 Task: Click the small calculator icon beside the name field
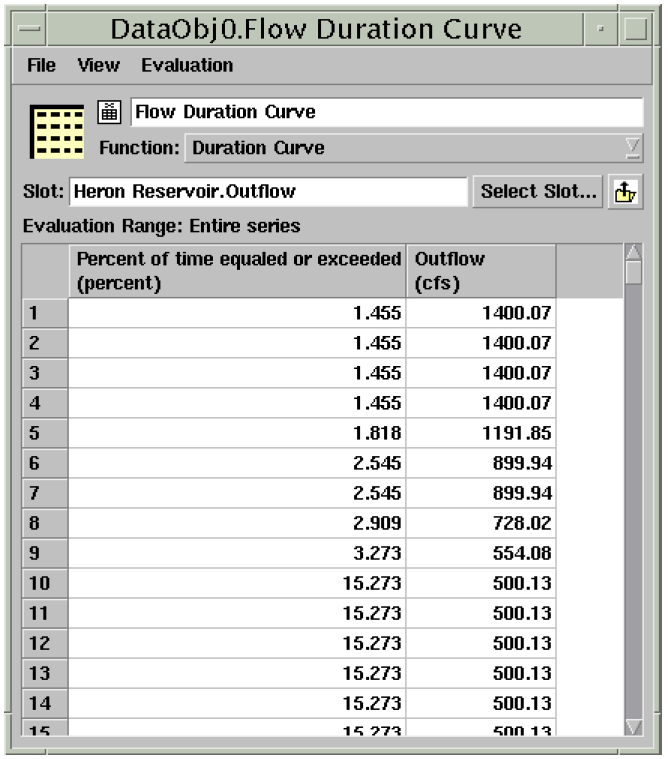tap(111, 112)
